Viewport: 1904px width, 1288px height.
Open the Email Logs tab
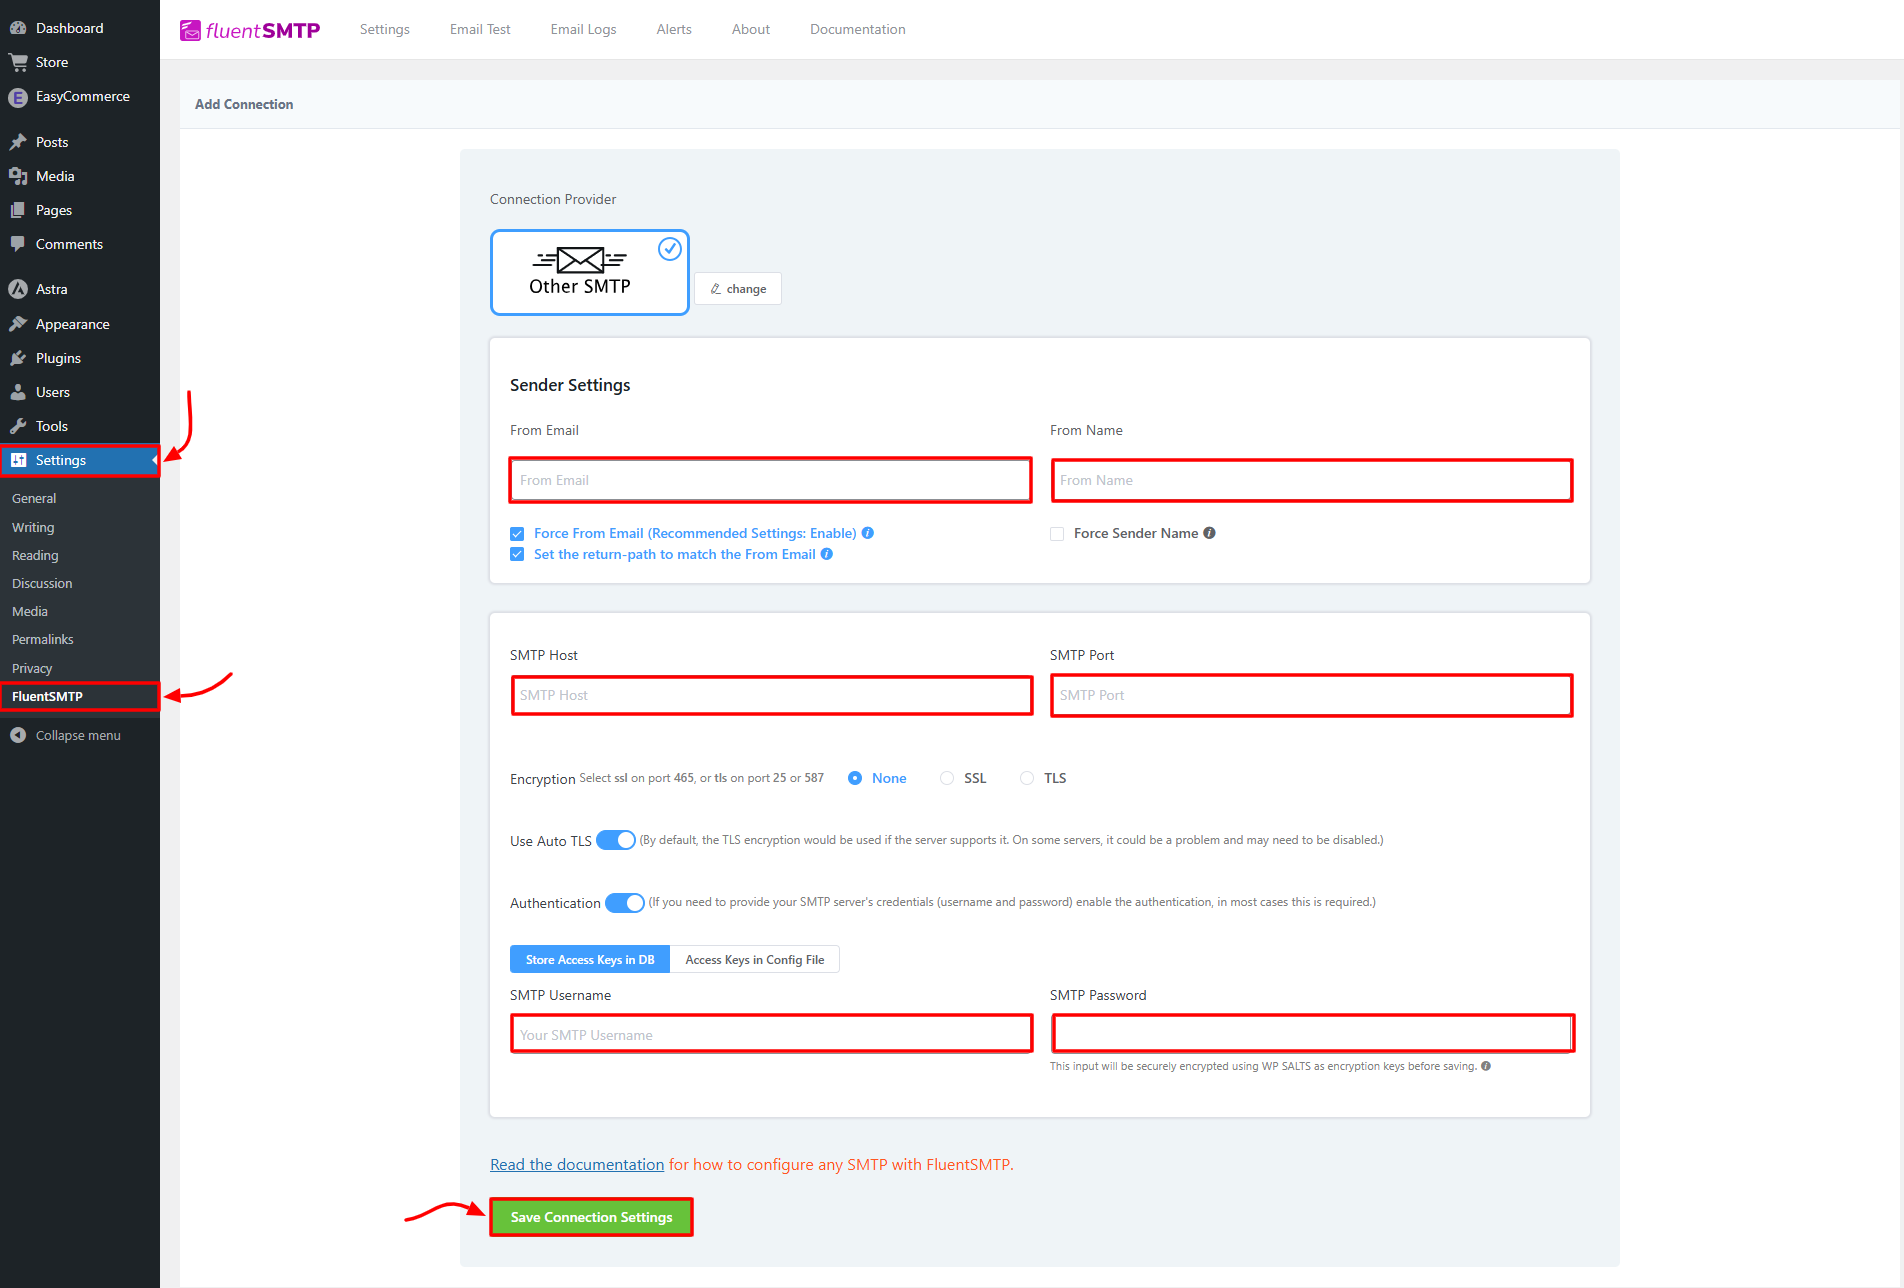coord(583,29)
